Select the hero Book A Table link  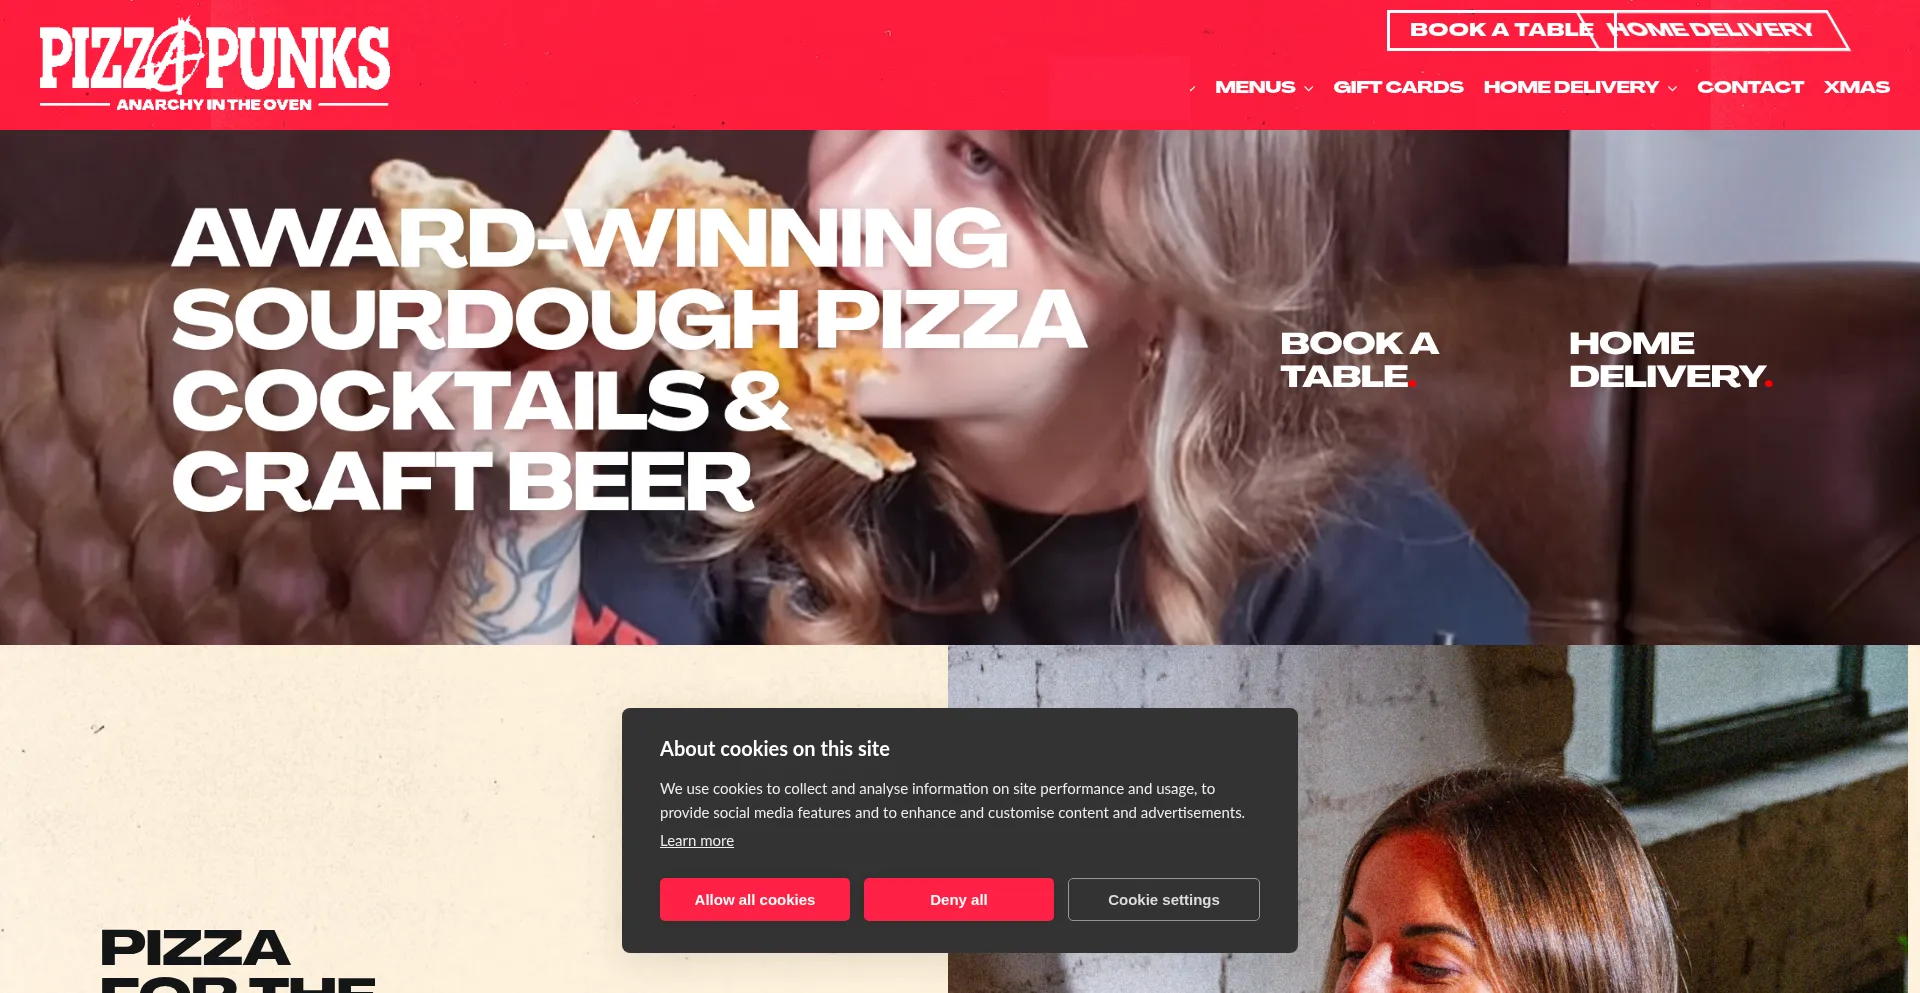click(1359, 360)
